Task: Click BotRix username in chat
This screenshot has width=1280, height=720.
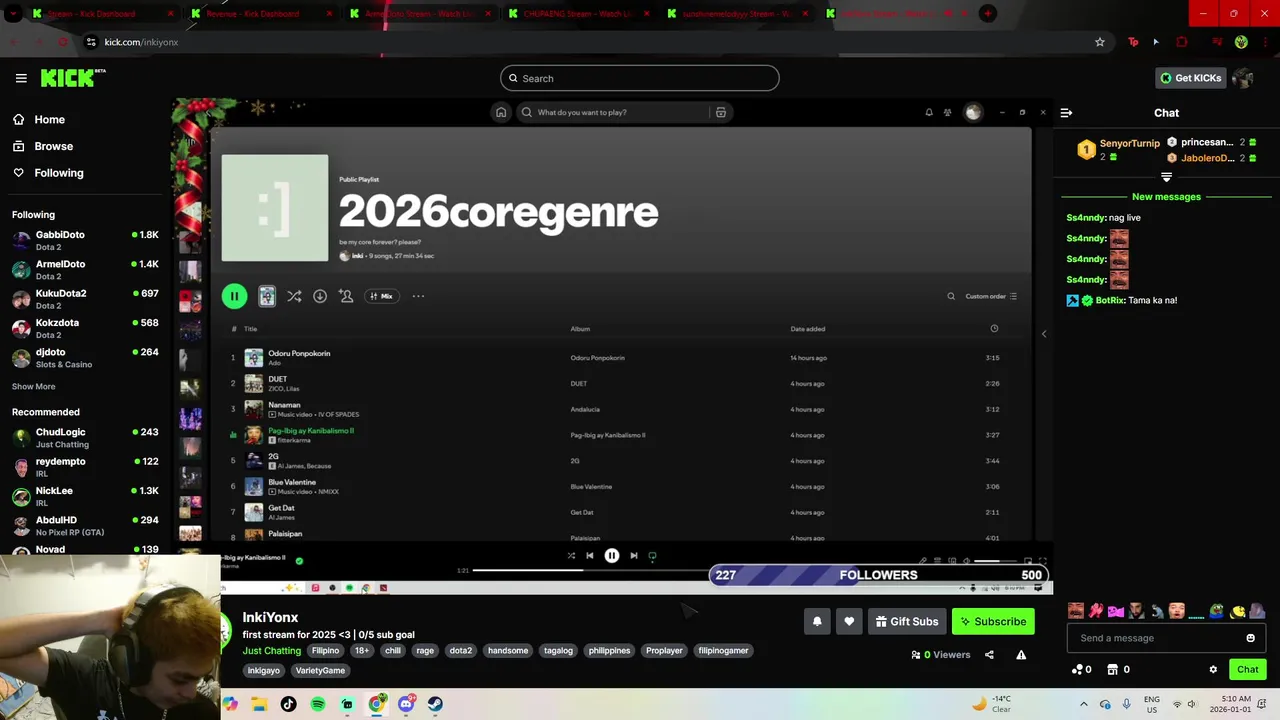Action: coord(1109,300)
